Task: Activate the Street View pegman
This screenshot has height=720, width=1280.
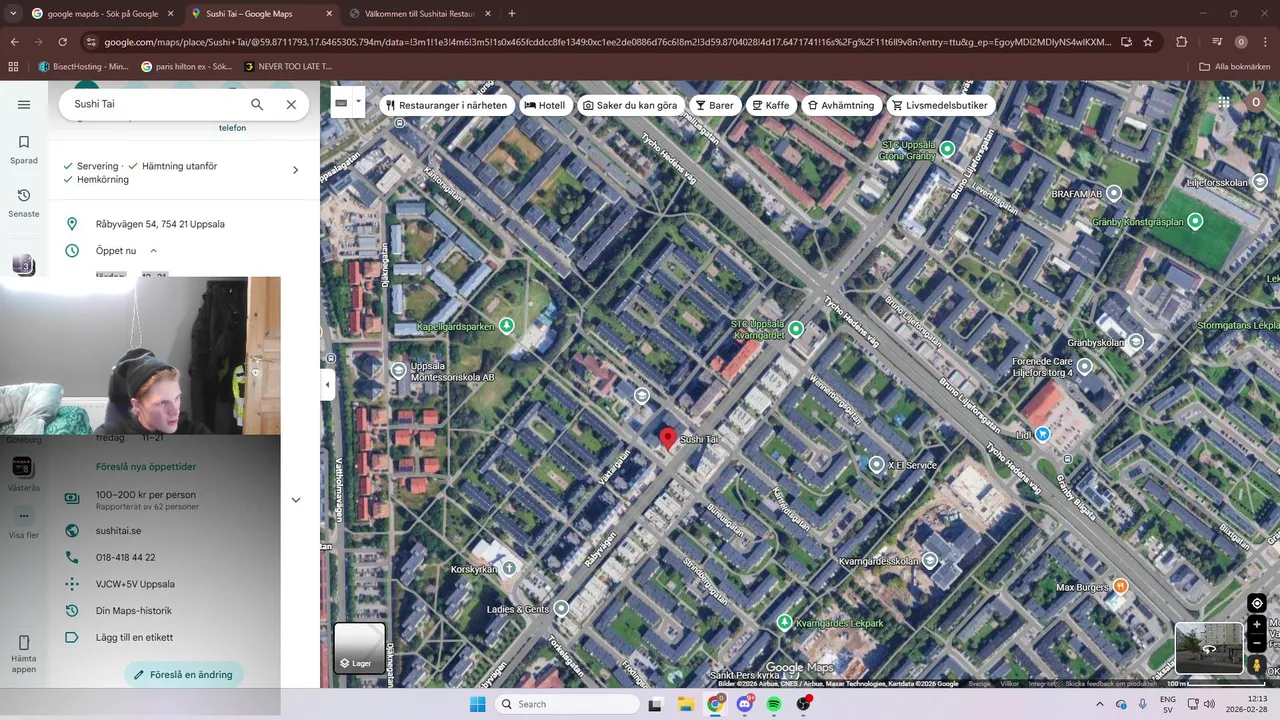Action: [x=1257, y=665]
